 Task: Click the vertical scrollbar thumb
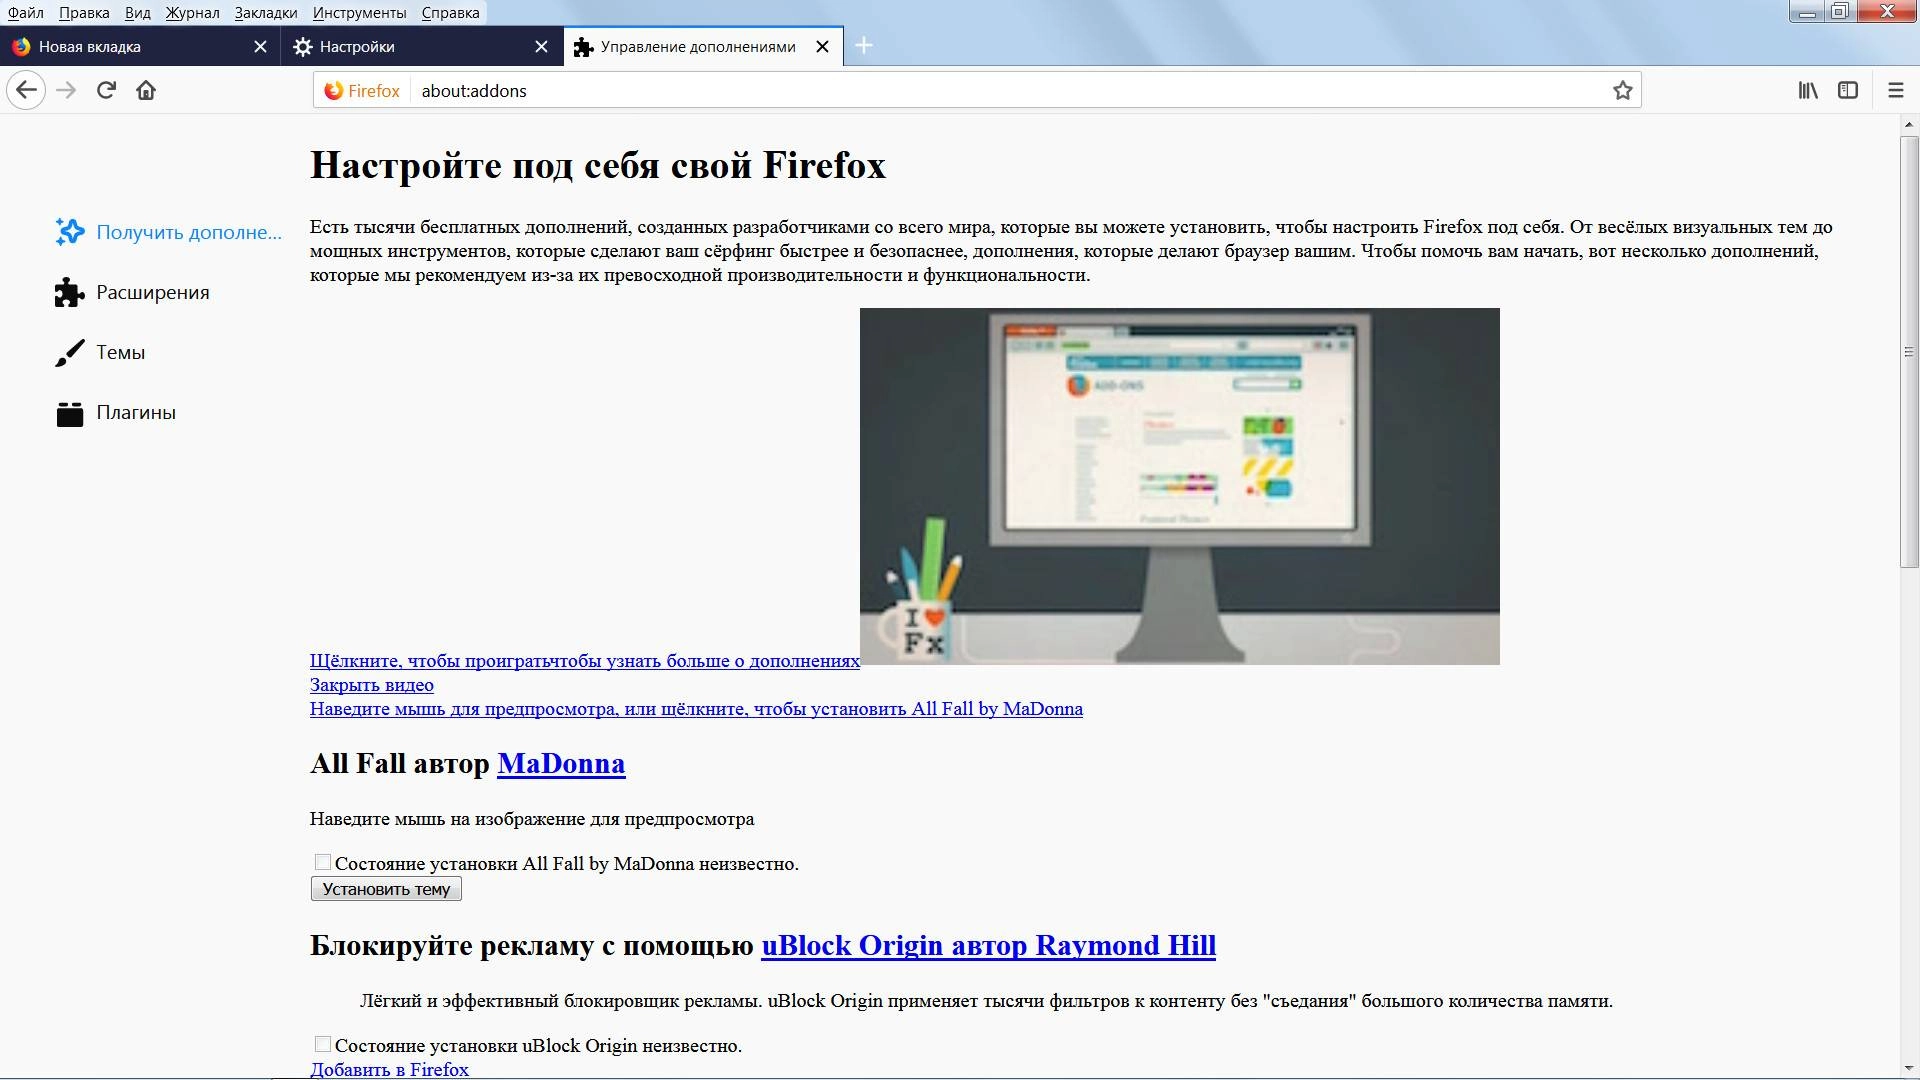coord(1909,352)
